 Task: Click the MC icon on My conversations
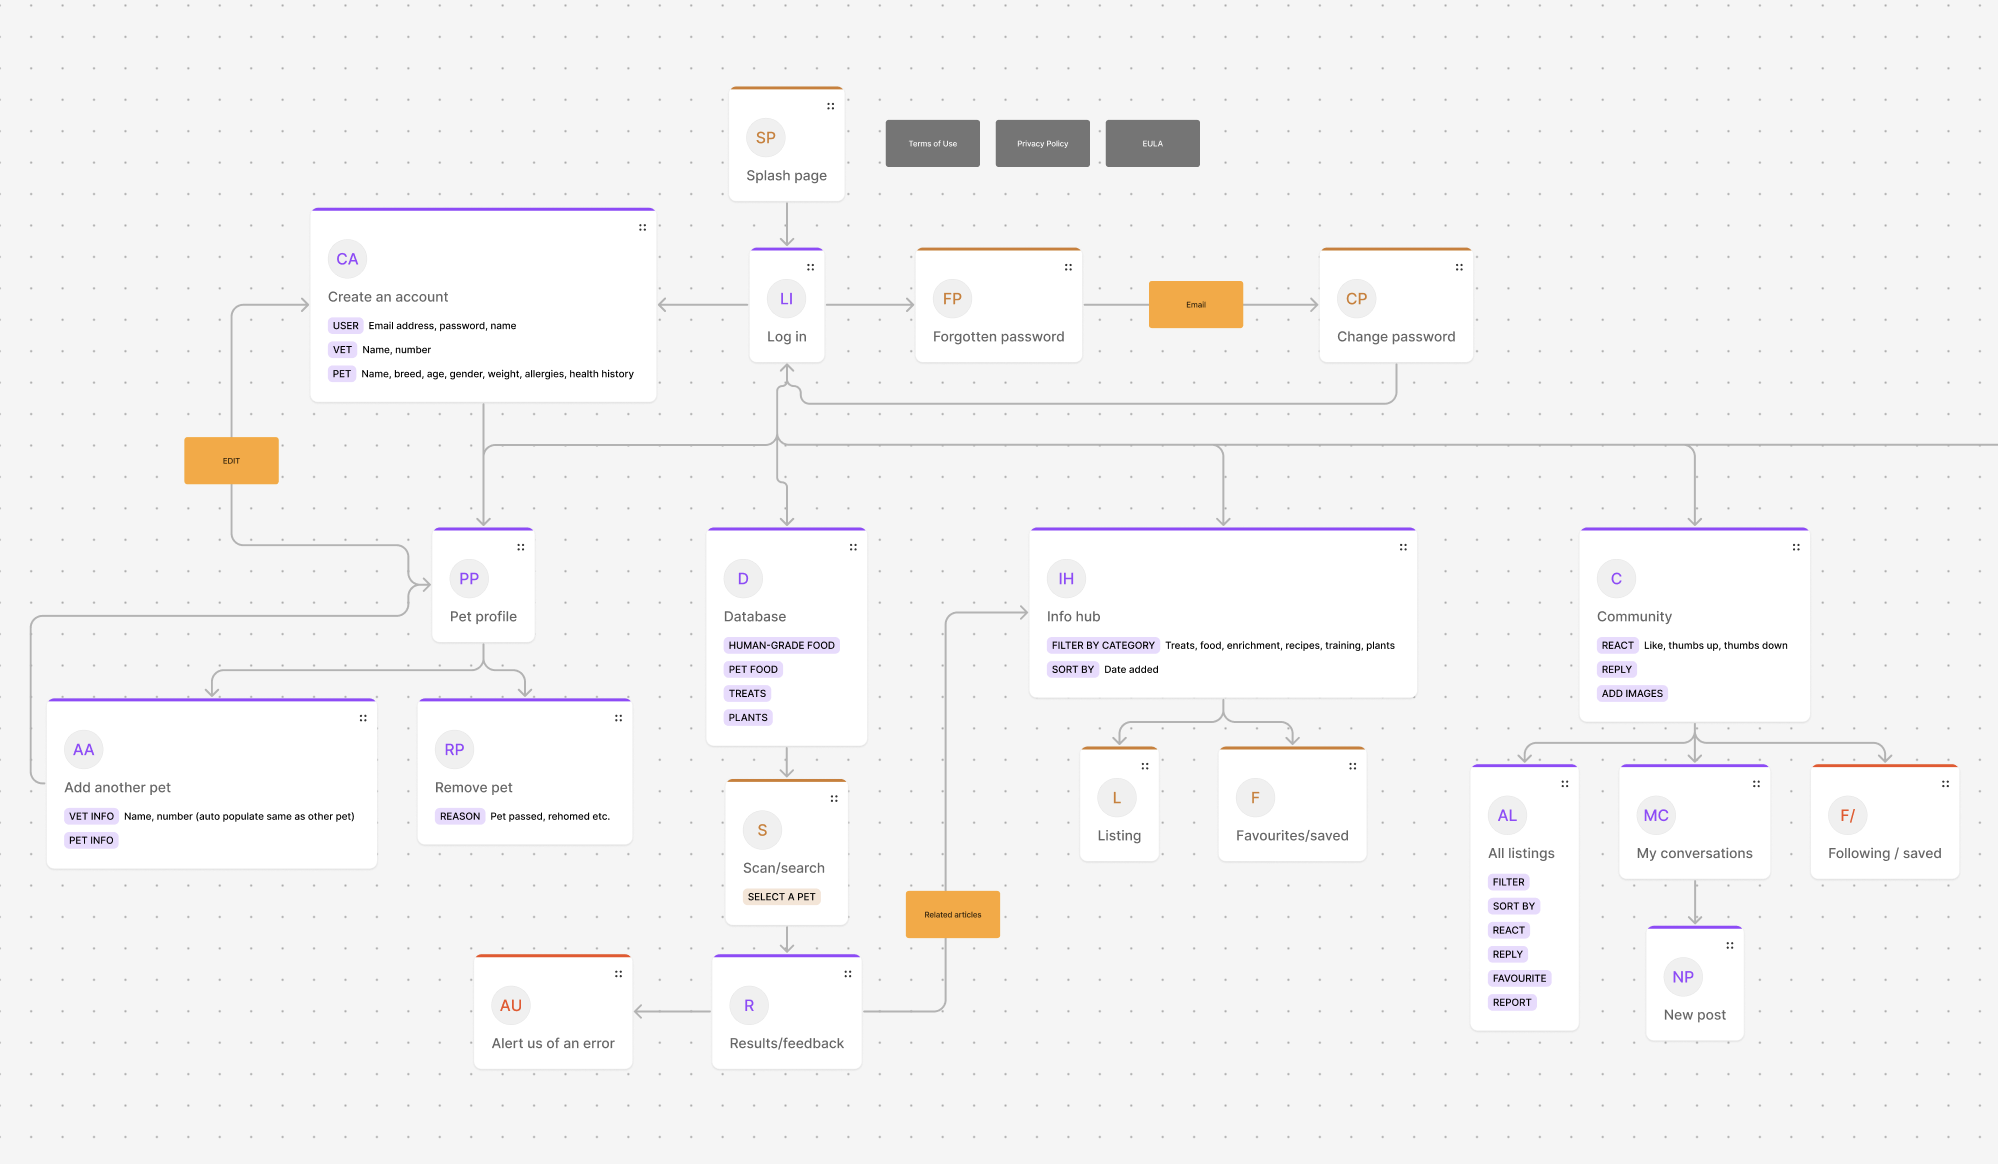pyautogui.click(x=1655, y=815)
